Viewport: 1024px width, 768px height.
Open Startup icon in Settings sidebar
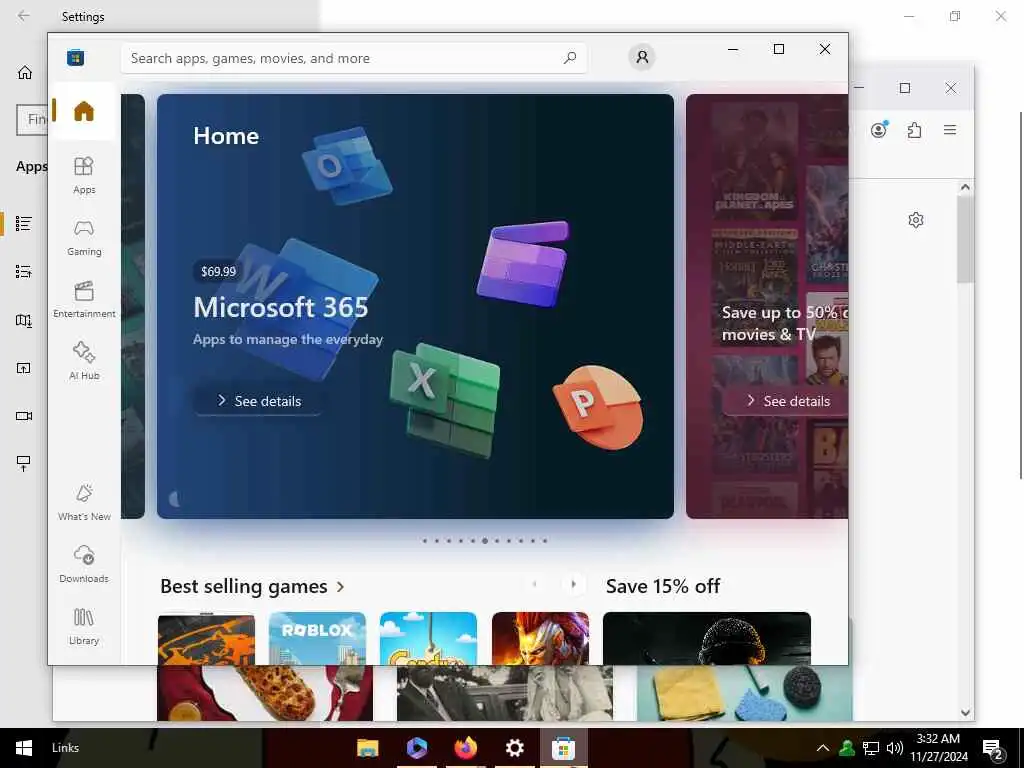click(24, 464)
